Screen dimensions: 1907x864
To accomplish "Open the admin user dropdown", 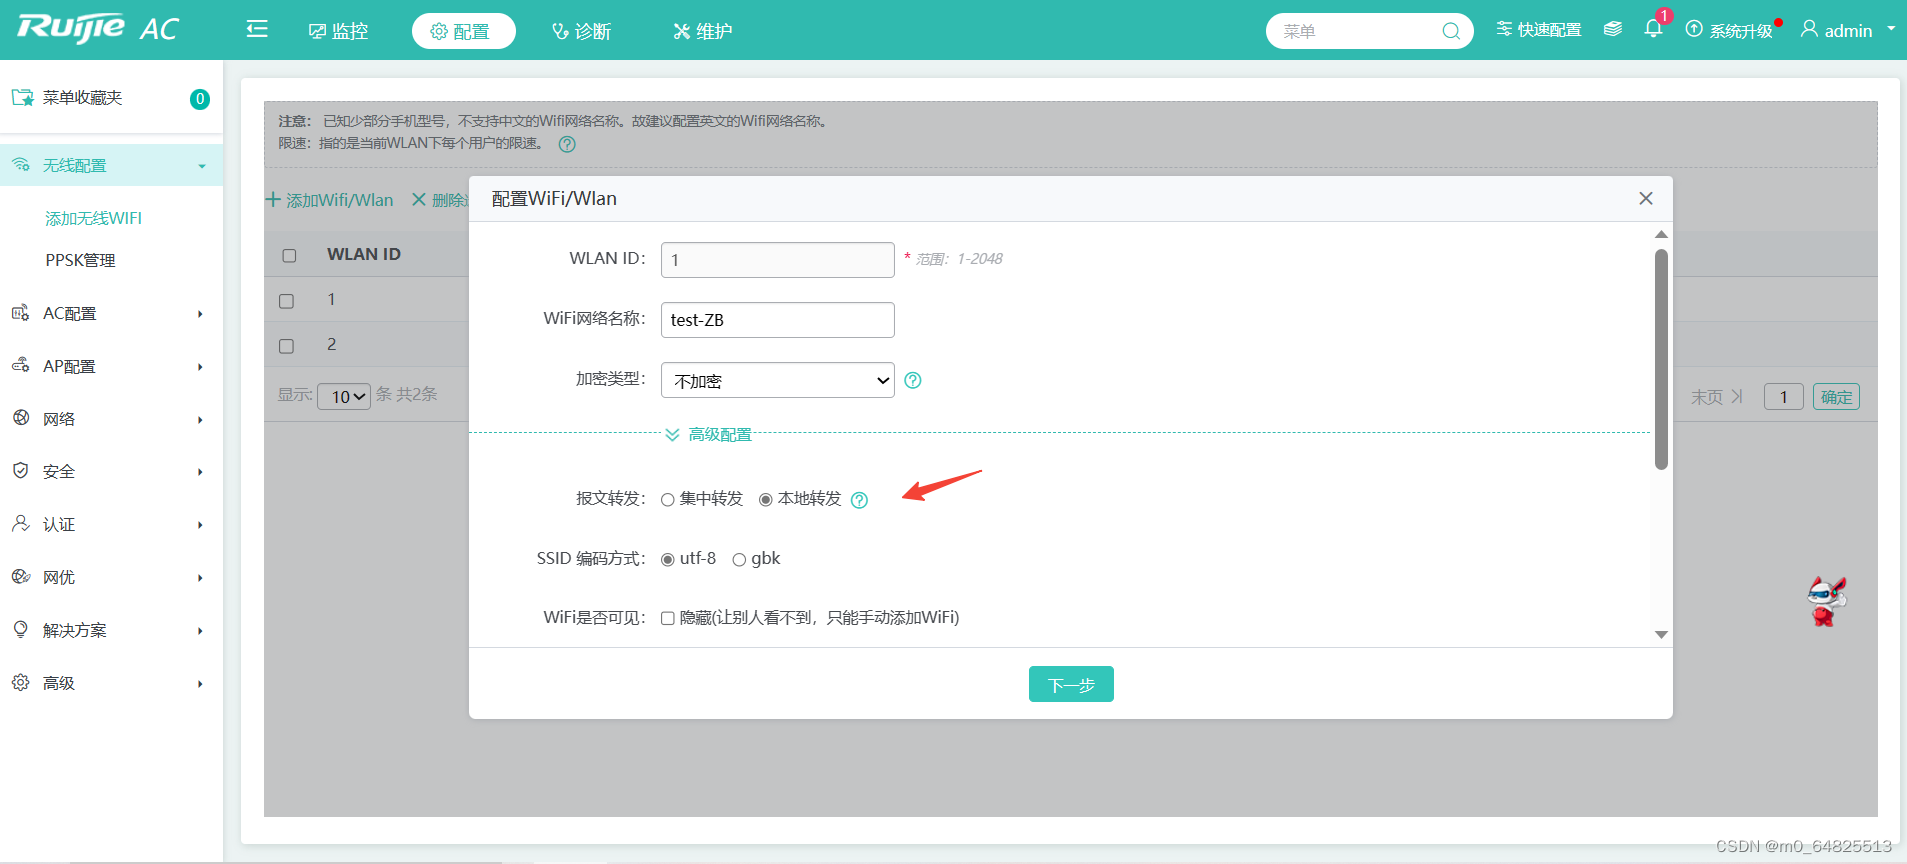I will 1848,30.
